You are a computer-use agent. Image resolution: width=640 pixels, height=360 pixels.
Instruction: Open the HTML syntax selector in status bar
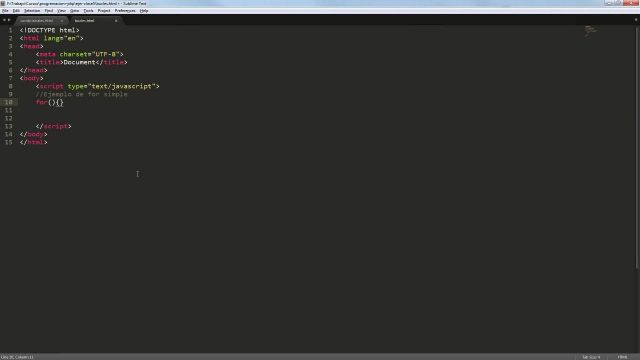tap(622, 357)
